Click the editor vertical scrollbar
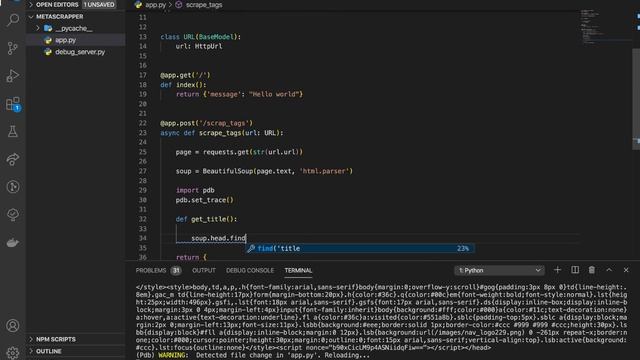Viewport: 640px width, 360px height. [636, 99]
